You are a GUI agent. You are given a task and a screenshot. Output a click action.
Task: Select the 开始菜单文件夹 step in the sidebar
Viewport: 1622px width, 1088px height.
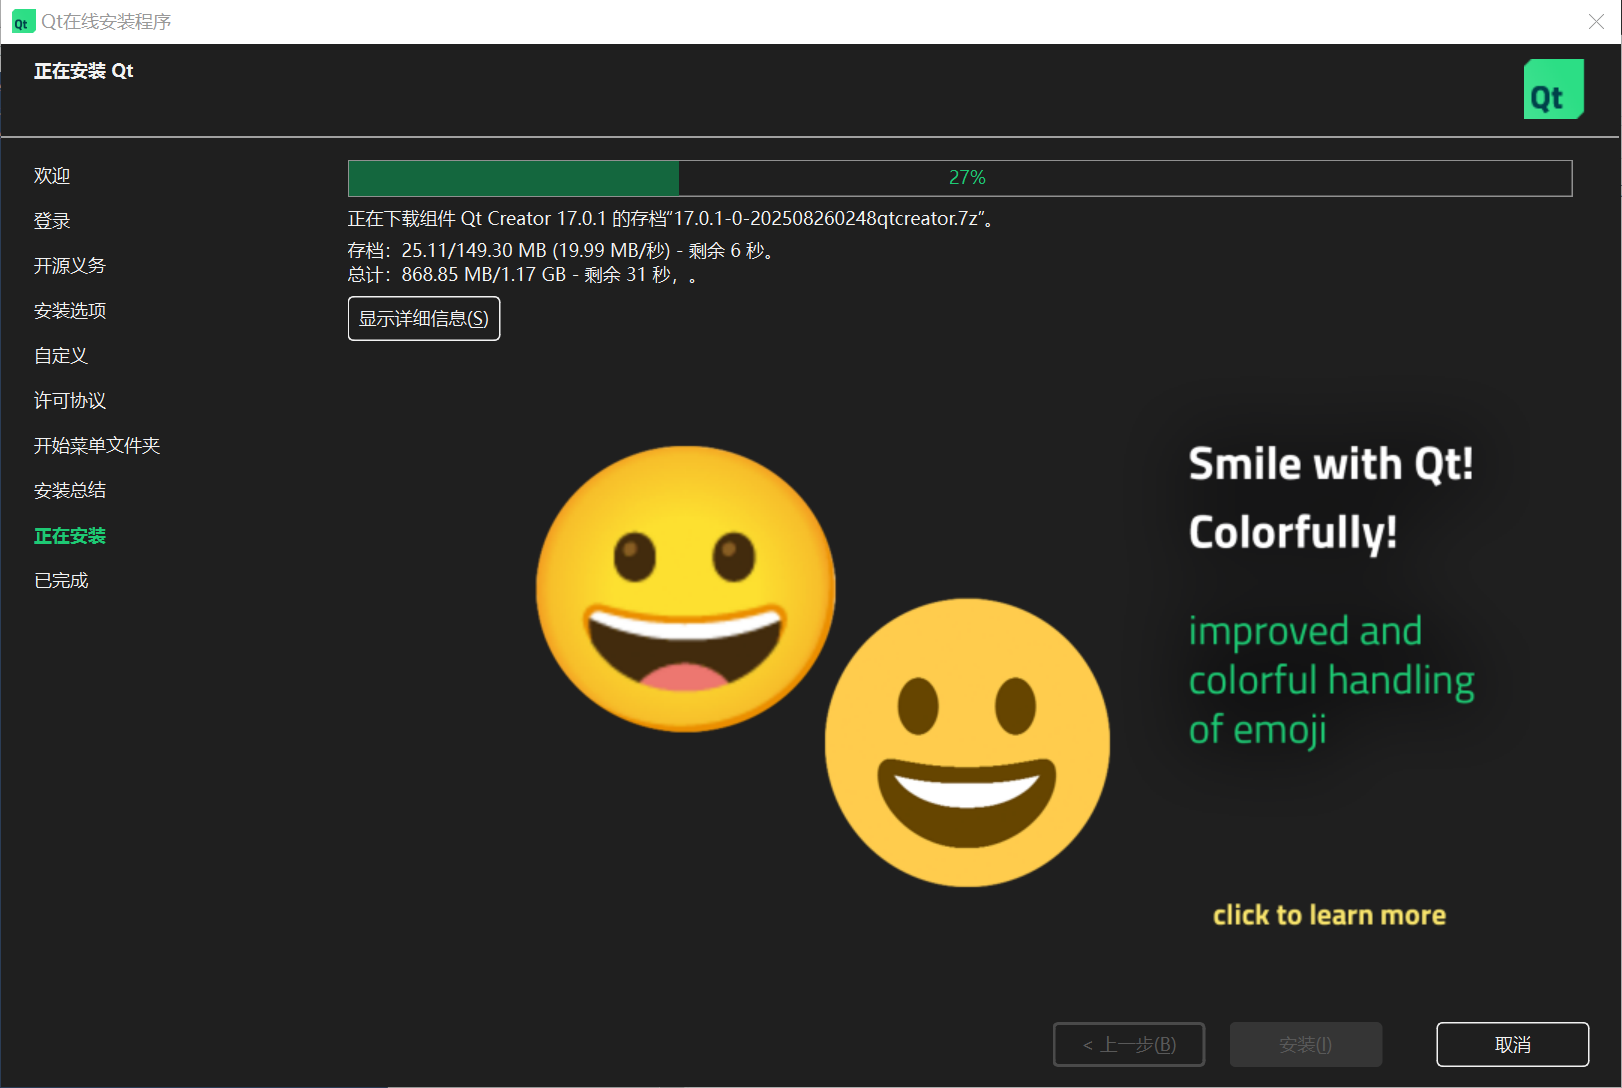pos(97,446)
